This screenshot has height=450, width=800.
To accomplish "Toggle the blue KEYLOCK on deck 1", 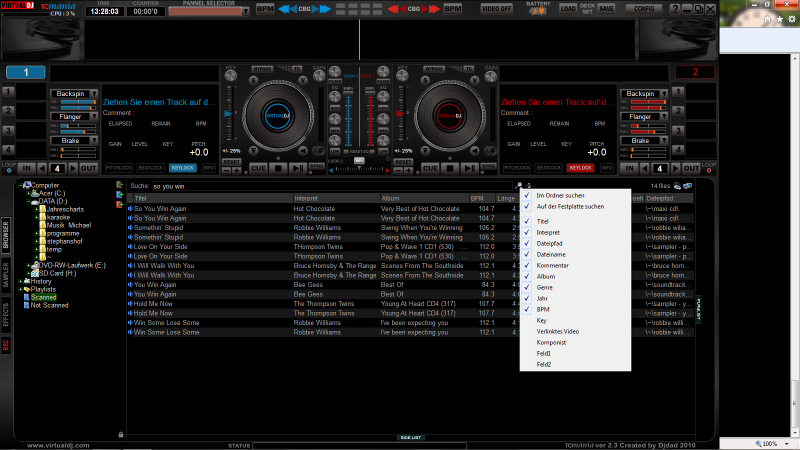I will (x=183, y=168).
